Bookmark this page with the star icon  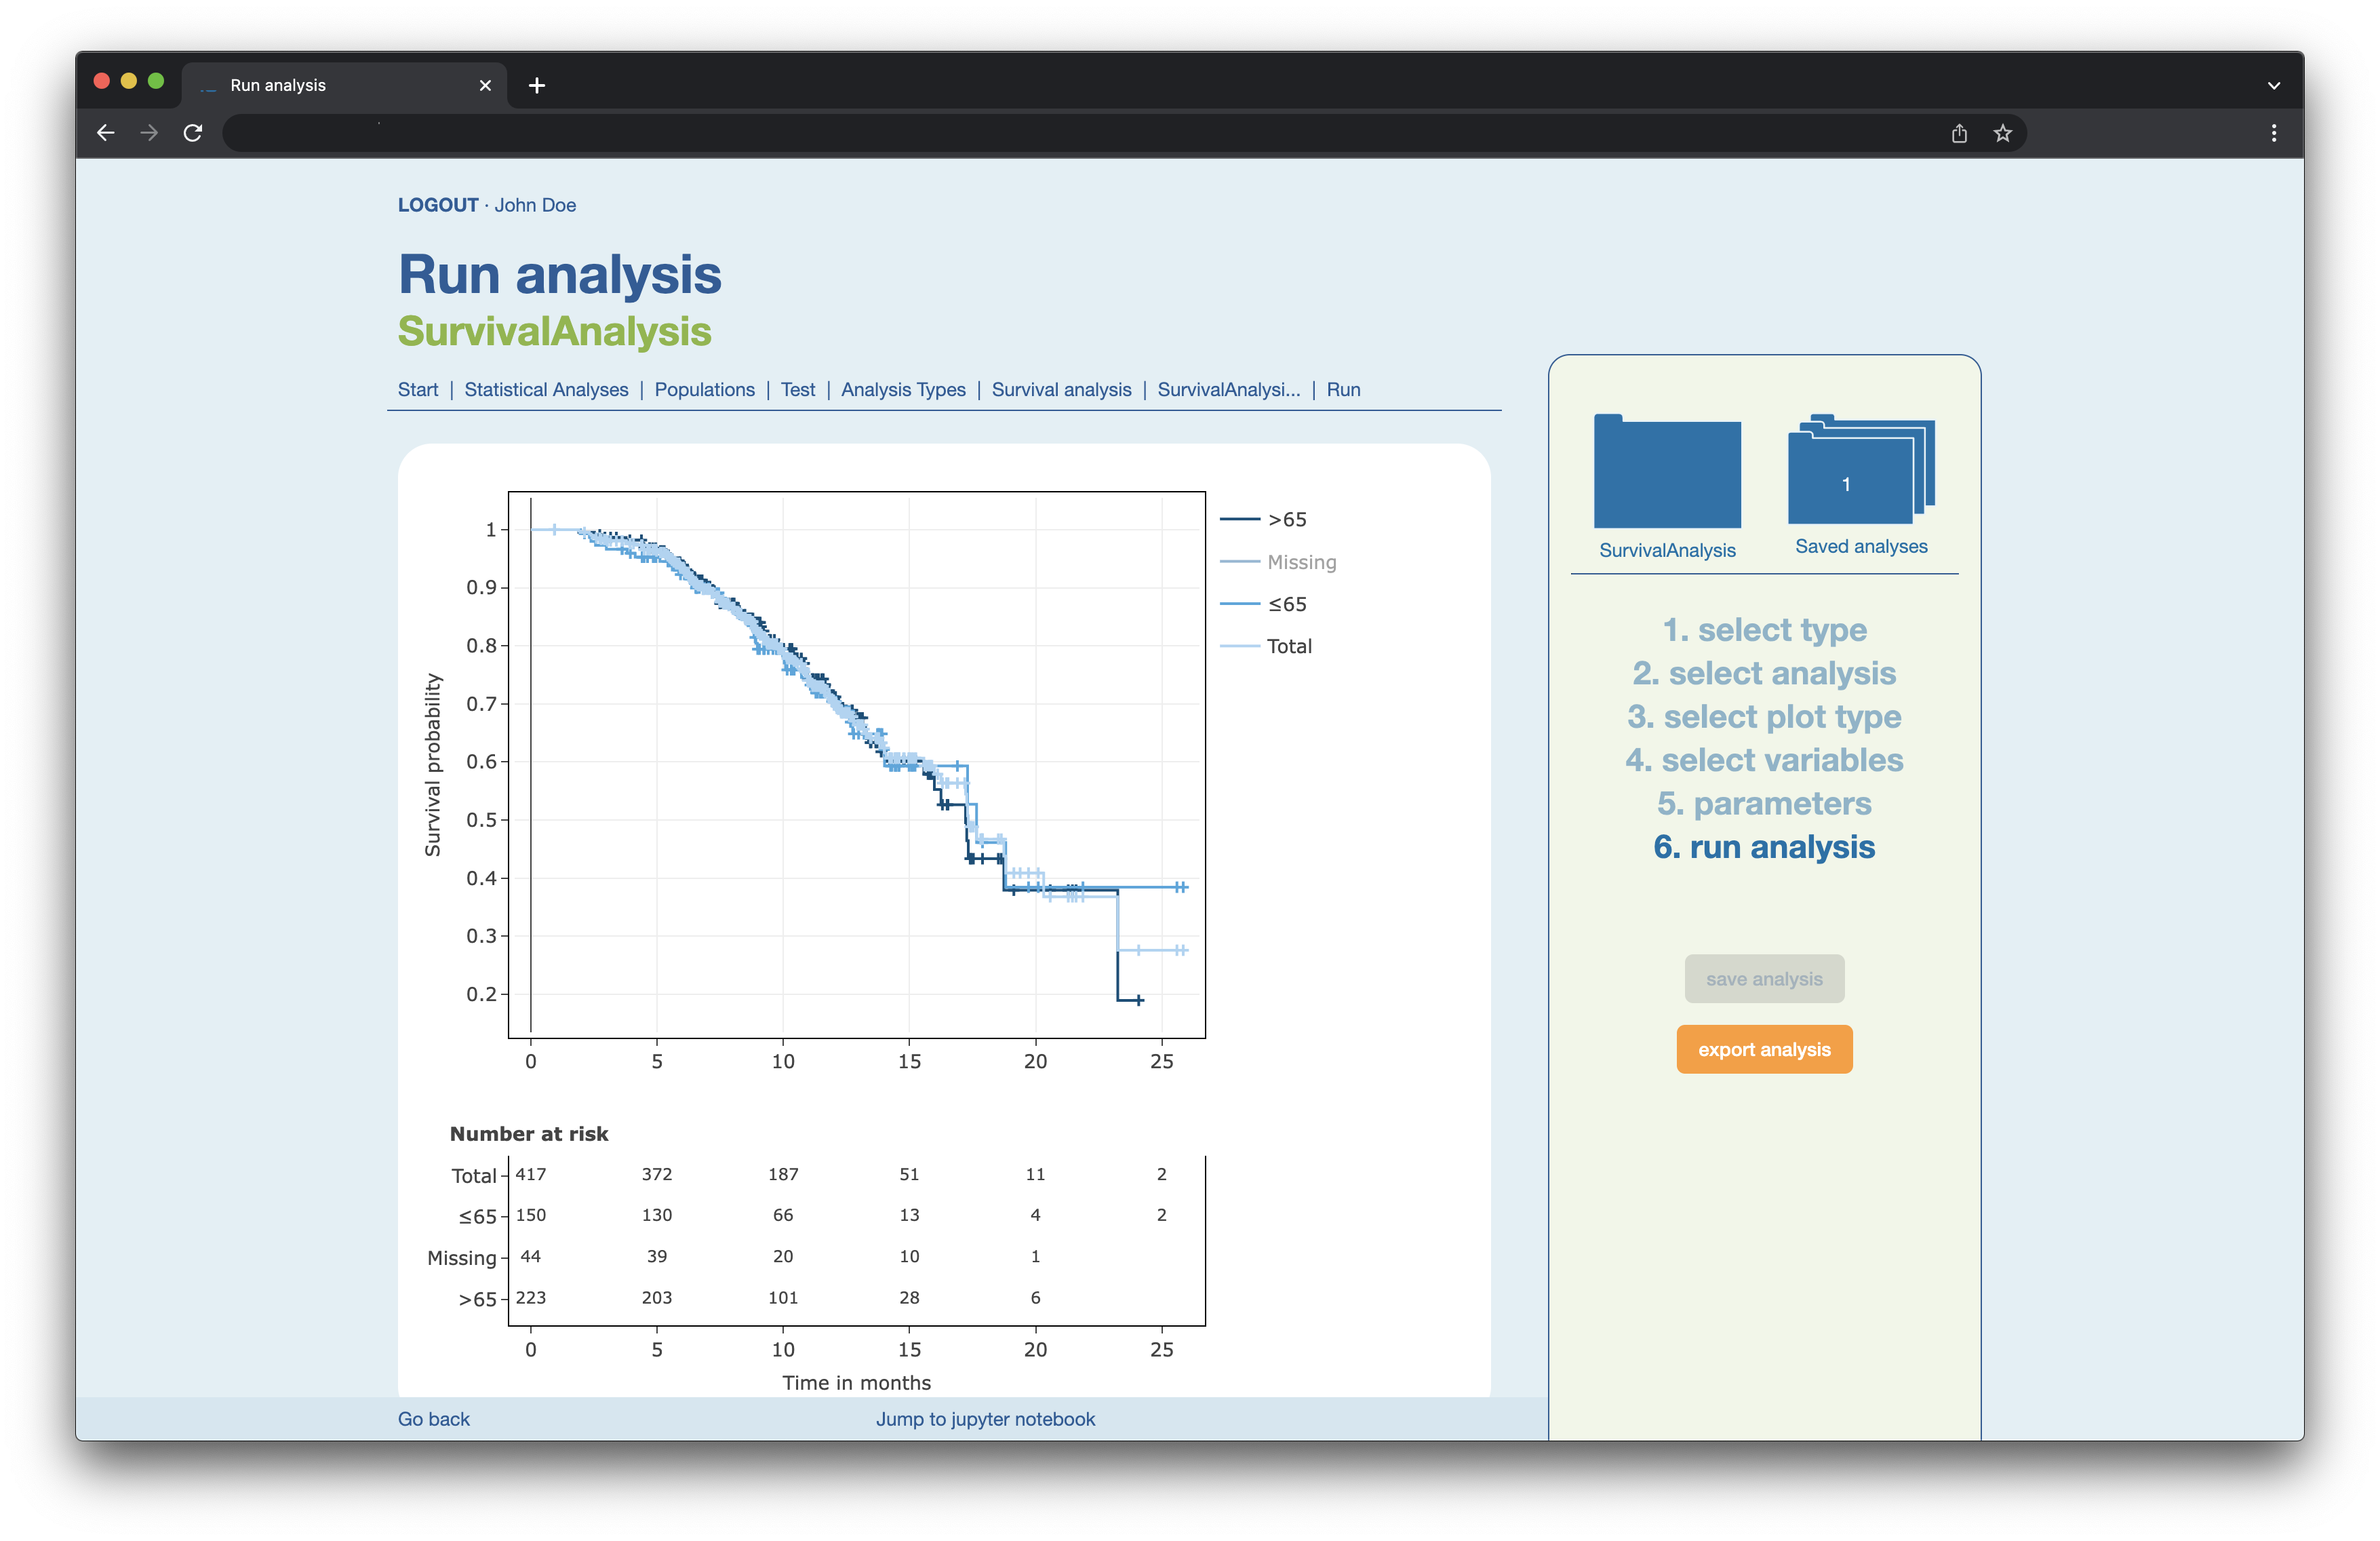tap(2002, 133)
